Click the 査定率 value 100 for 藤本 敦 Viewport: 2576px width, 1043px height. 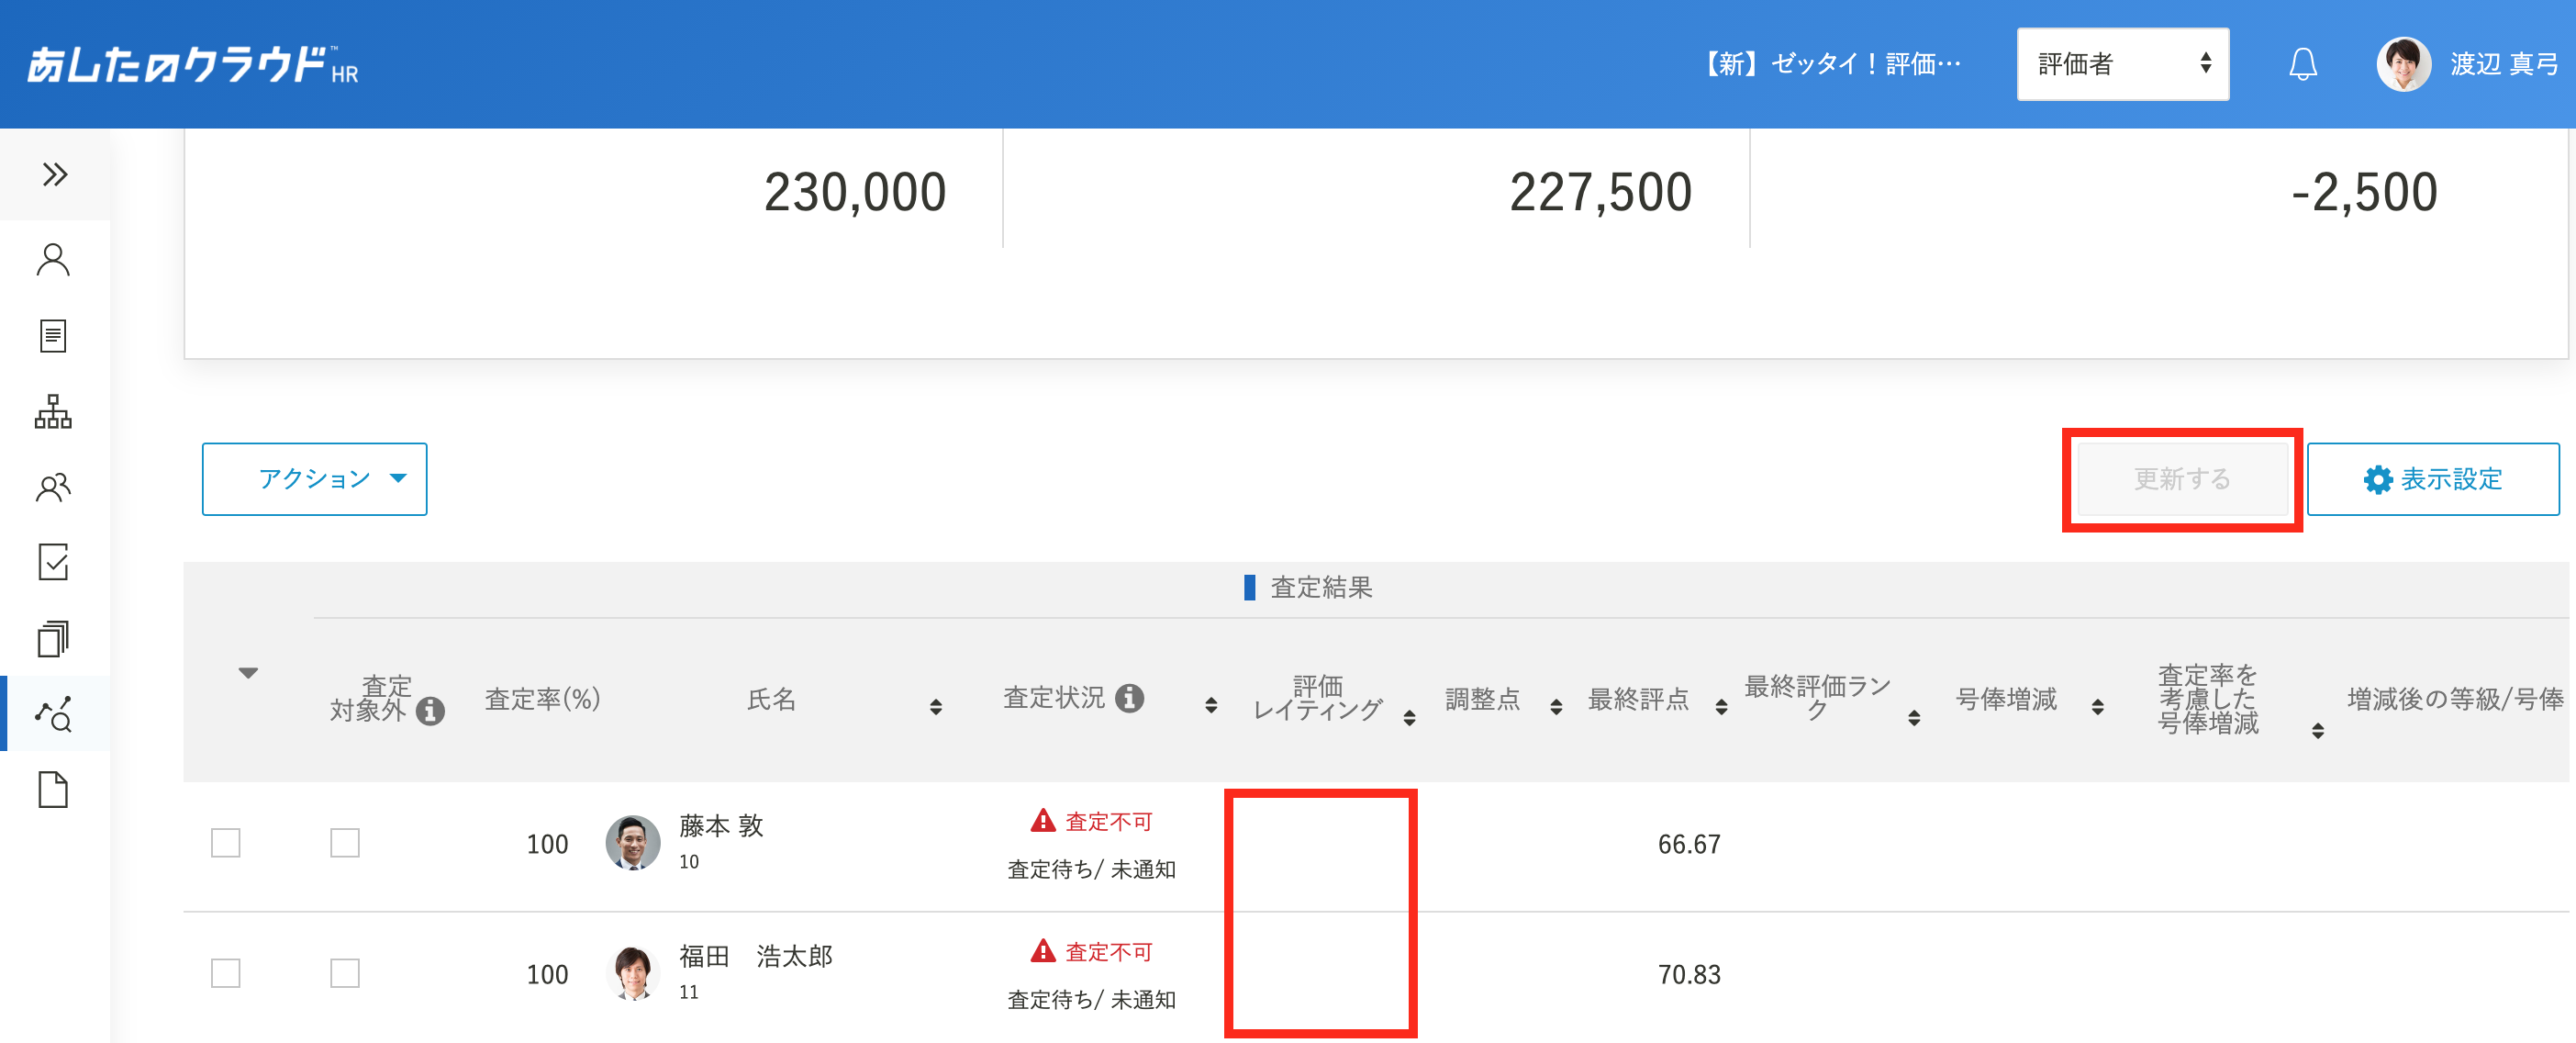tap(547, 844)
